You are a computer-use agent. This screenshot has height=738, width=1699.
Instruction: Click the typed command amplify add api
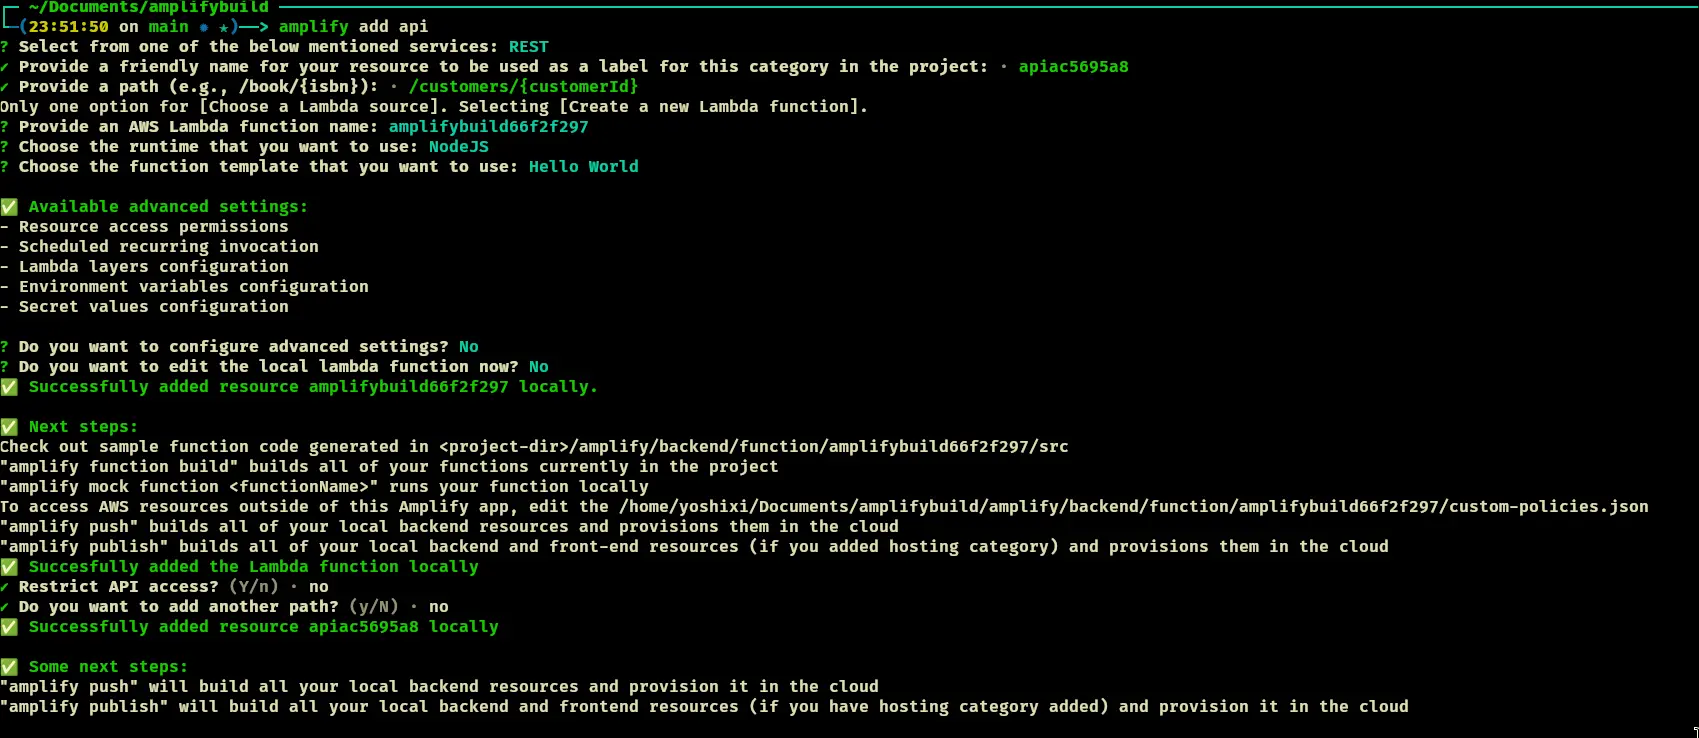(353, 27)
